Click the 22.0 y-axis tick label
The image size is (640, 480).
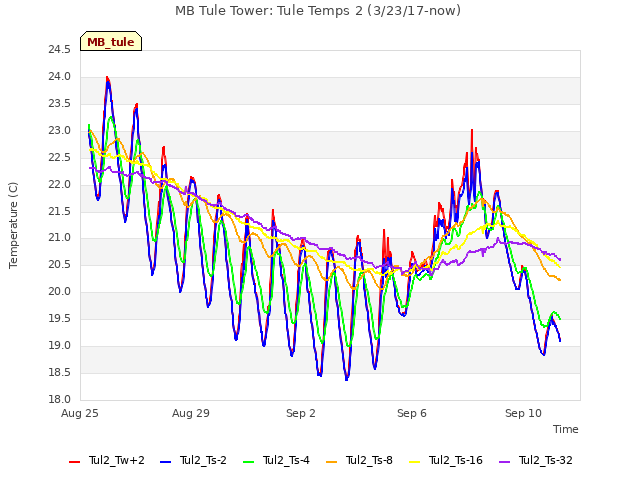(x=60, y=184)
